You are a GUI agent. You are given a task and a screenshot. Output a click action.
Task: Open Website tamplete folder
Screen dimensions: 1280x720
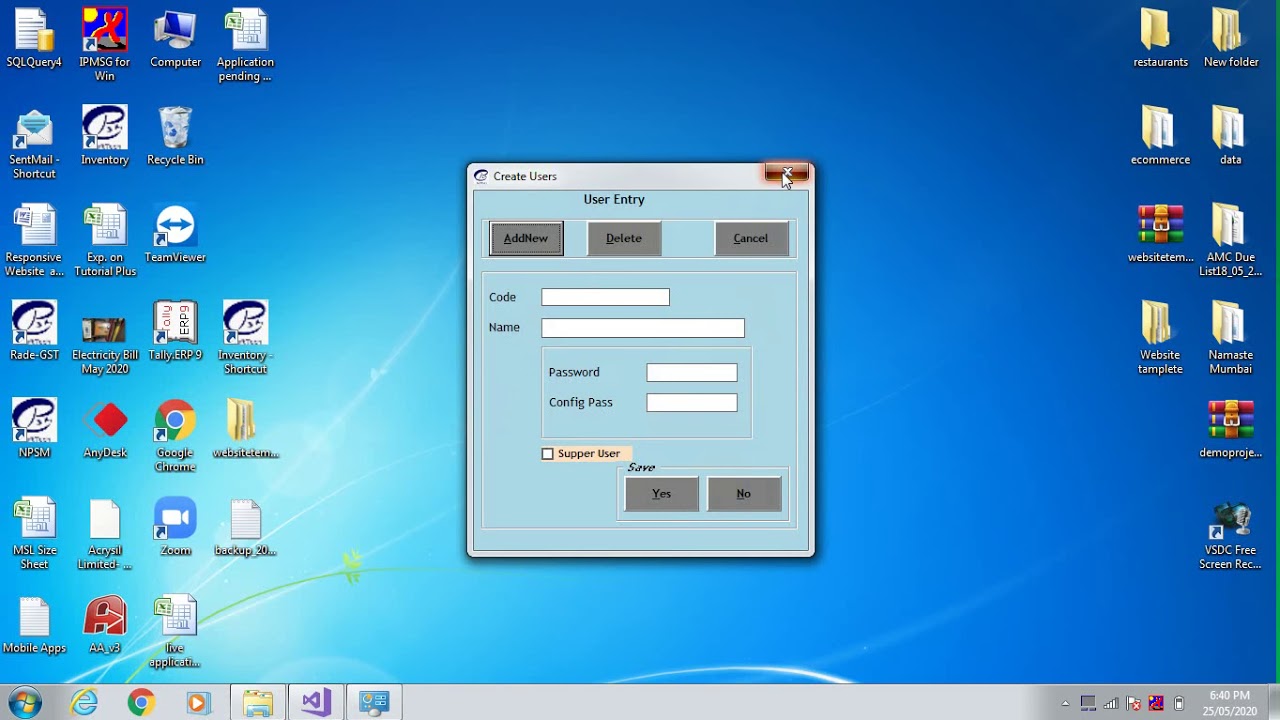(x=1160, y=338)
